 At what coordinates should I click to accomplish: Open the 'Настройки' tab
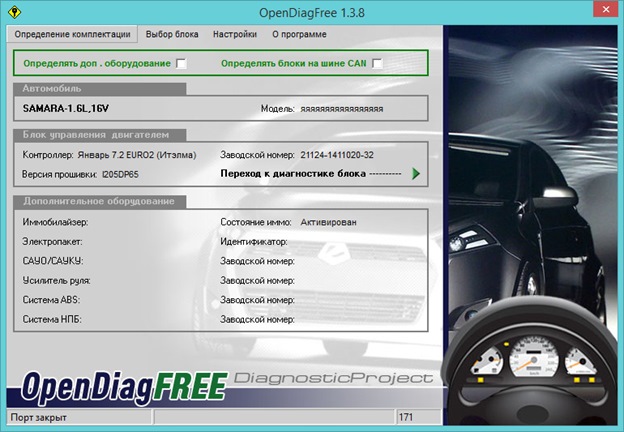click(235, 34)
